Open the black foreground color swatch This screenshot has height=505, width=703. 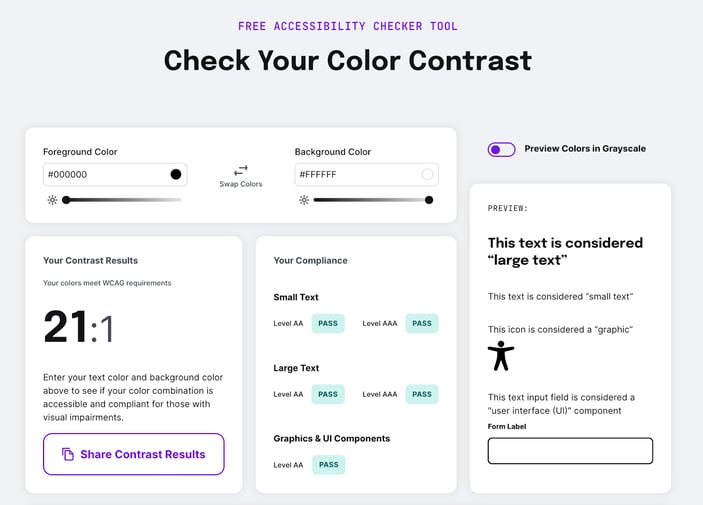[x=176, y=174]
